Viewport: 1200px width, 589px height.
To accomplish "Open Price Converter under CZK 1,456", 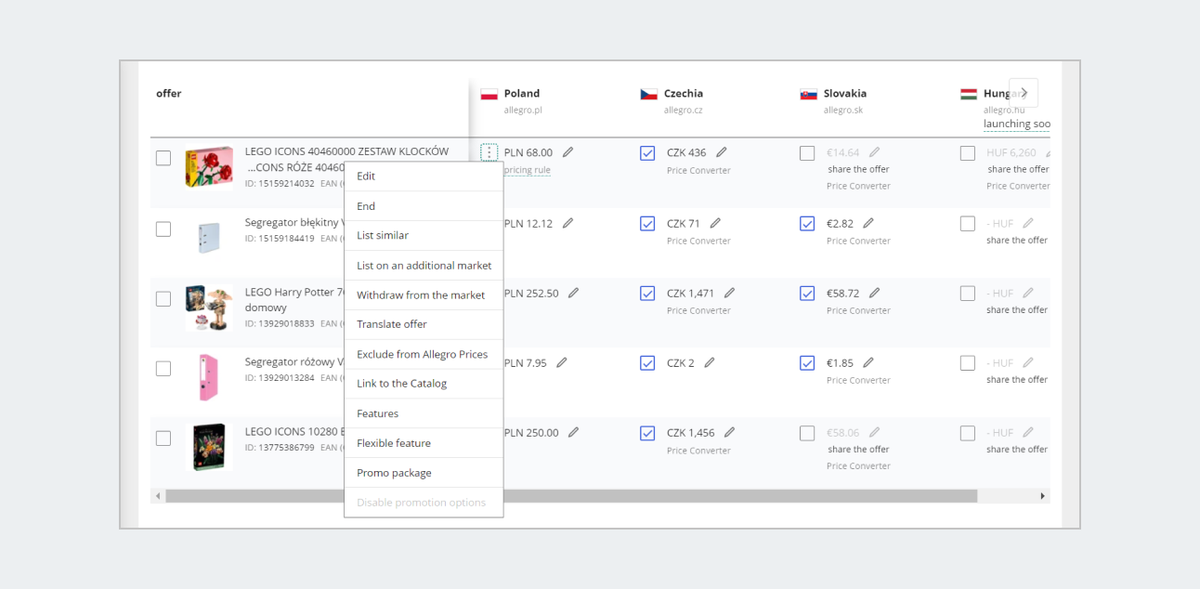I will tap(699, 450).
